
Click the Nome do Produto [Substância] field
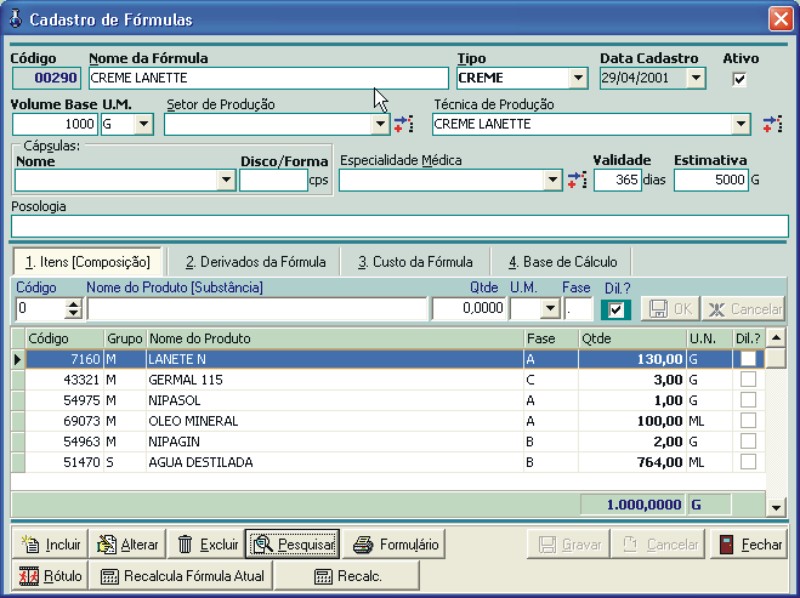258,309
